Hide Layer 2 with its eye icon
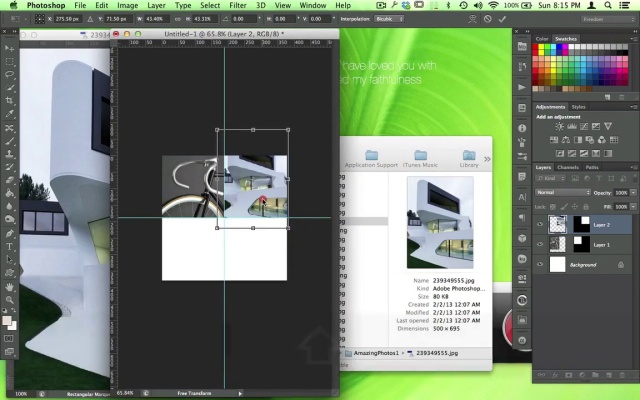 coord(539,225)
